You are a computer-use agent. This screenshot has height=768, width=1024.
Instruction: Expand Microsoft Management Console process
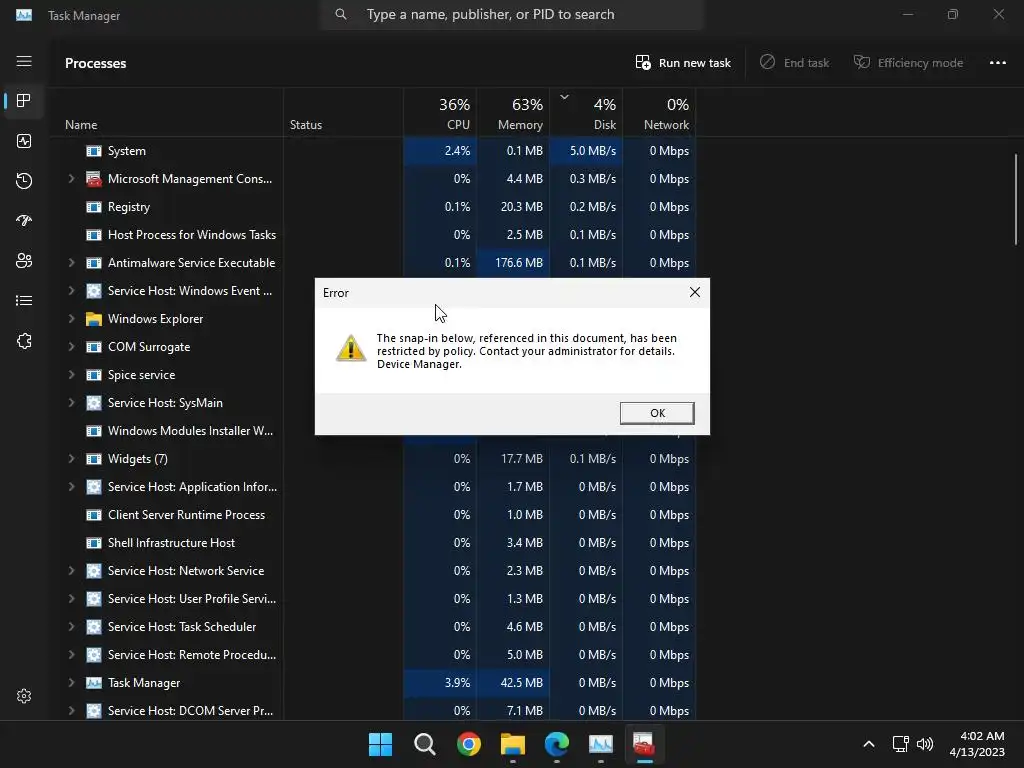(71, 178)
